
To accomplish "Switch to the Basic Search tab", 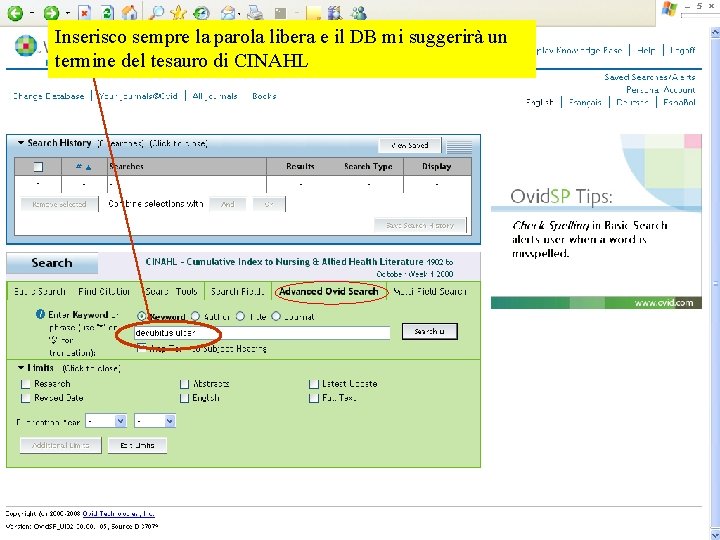I will pyautogui.click(x=39, y=292).
